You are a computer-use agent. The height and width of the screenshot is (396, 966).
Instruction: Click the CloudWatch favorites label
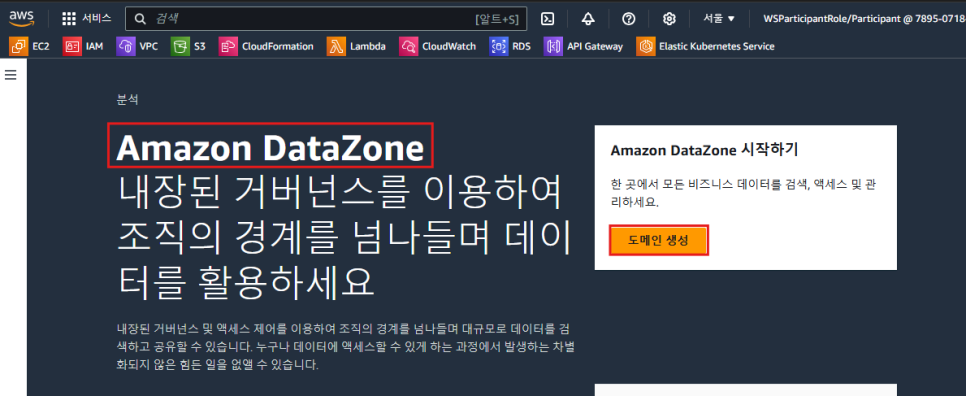449,46
